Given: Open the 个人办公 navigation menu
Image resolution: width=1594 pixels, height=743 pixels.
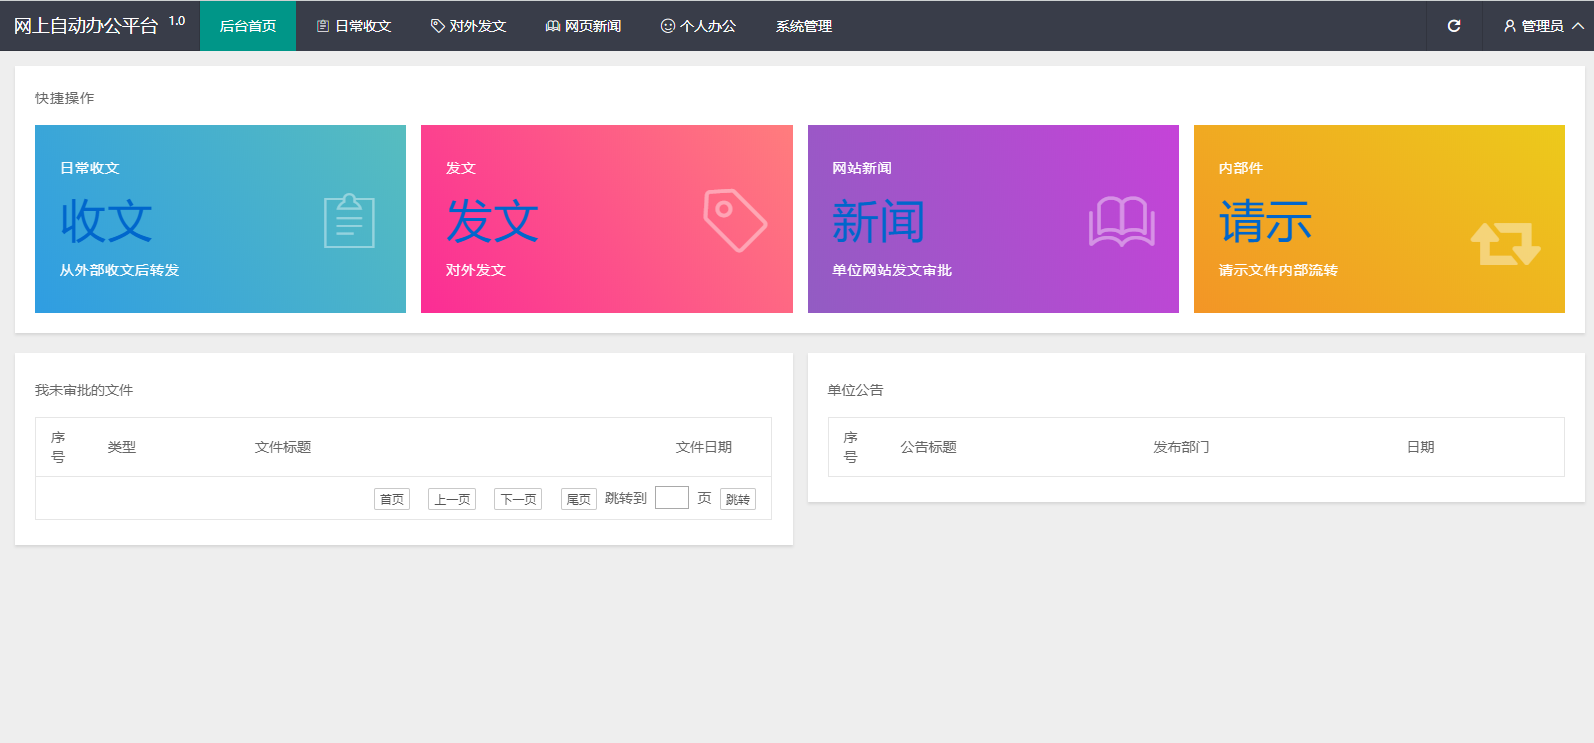Looking at the screenshot, I should pos(698,26).
